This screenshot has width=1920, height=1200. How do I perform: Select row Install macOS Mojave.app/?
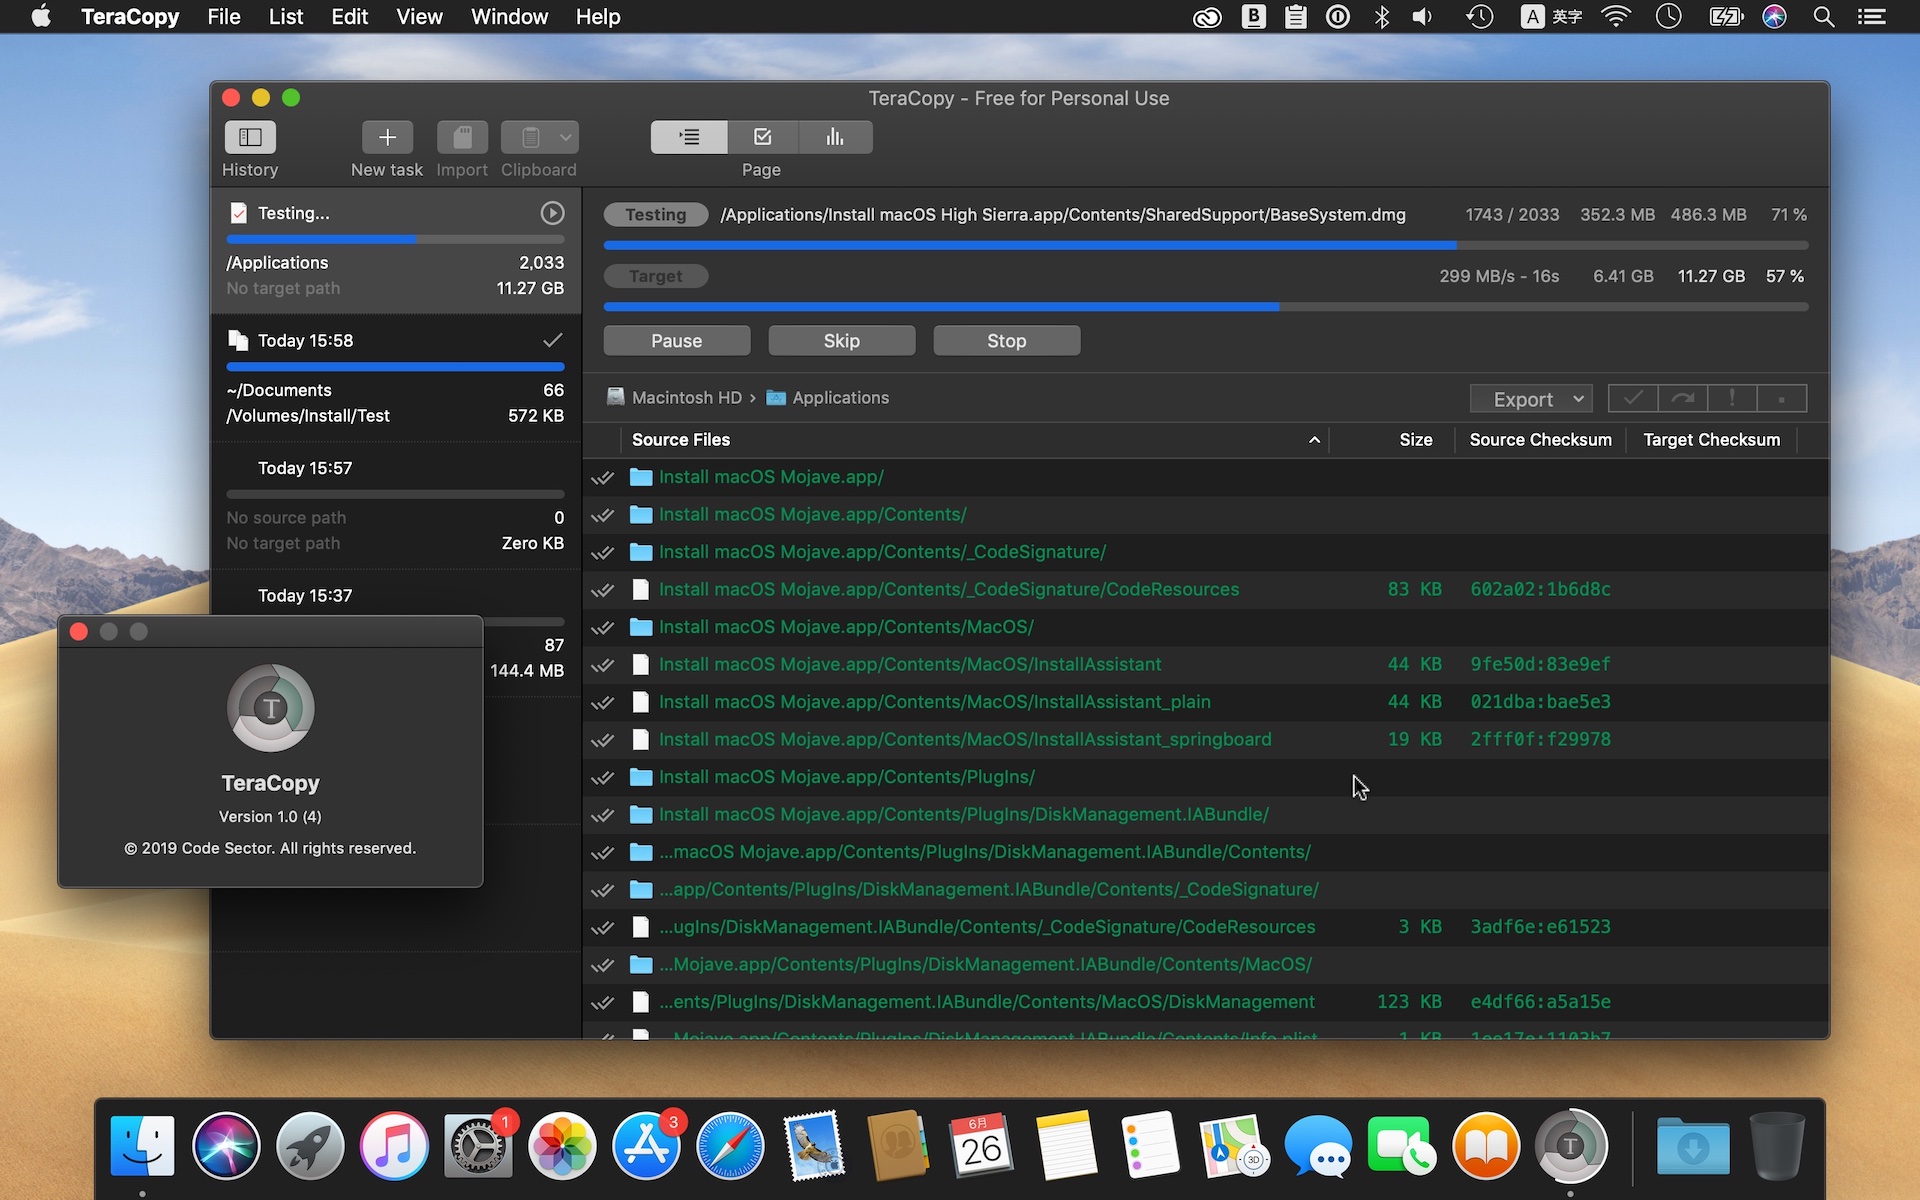point(1206,477)
